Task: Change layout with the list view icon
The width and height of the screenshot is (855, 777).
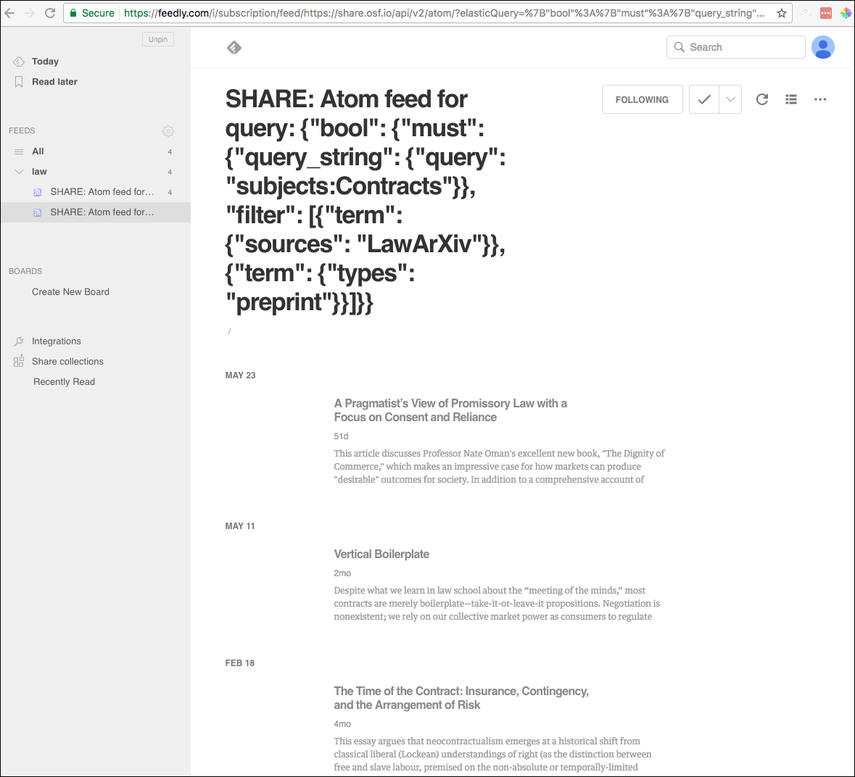Action: pos(791,99)
